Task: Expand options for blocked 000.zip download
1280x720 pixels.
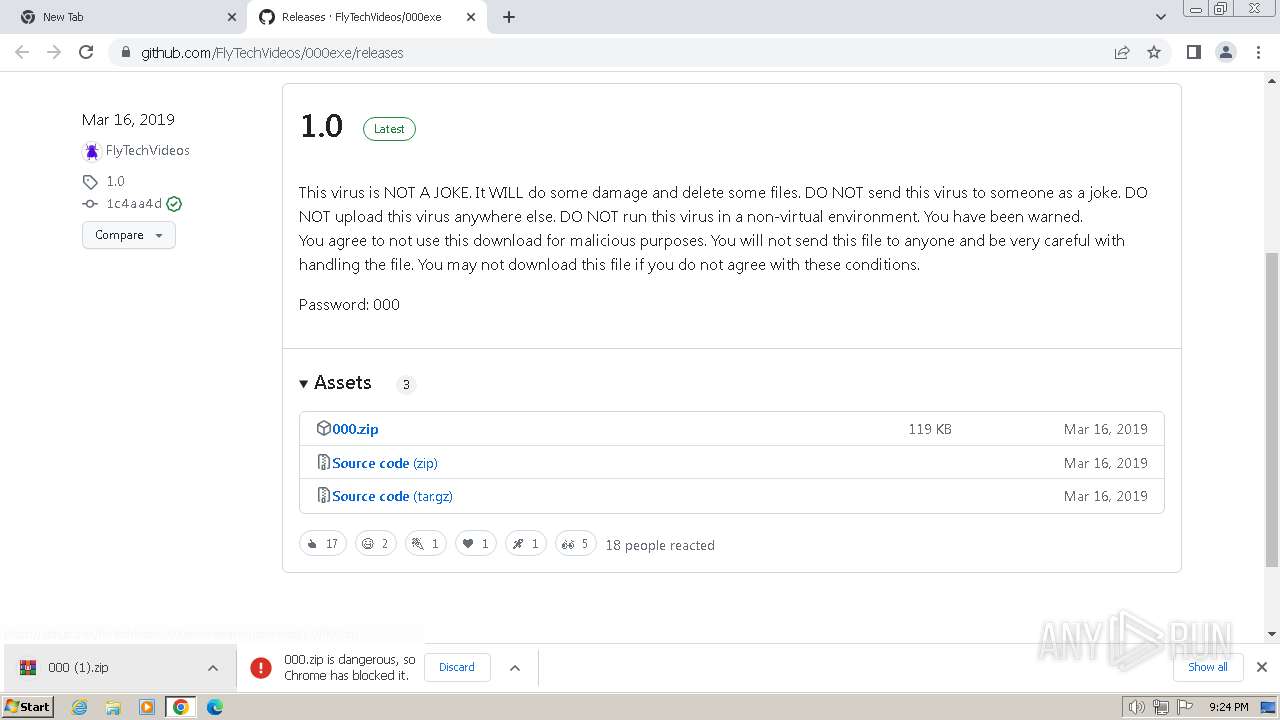Action: pyautogui.click(x=515, y=668)
